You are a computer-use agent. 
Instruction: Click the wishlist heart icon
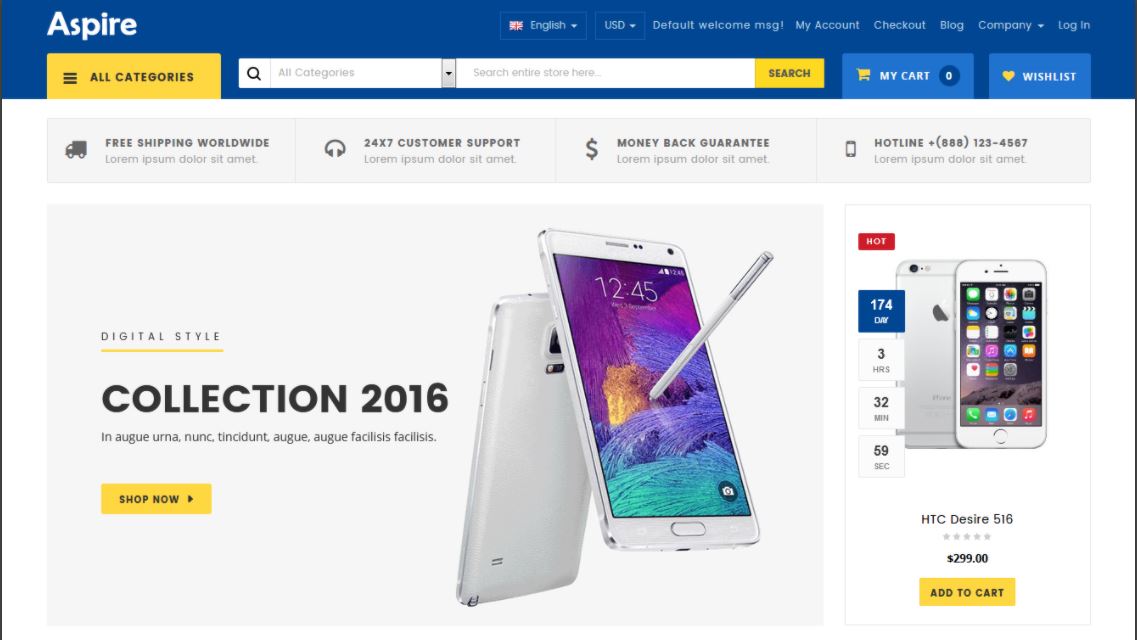1008,75
